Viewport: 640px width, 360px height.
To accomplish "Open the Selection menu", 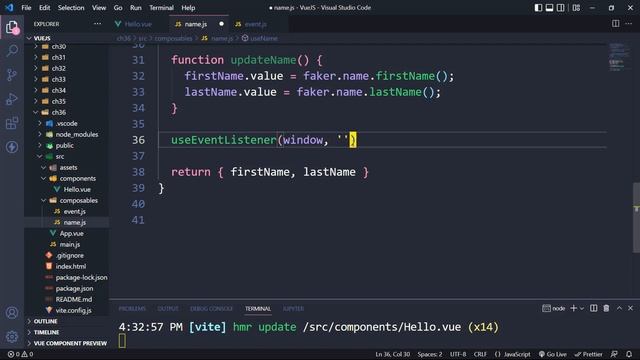I will pos(71,8).
